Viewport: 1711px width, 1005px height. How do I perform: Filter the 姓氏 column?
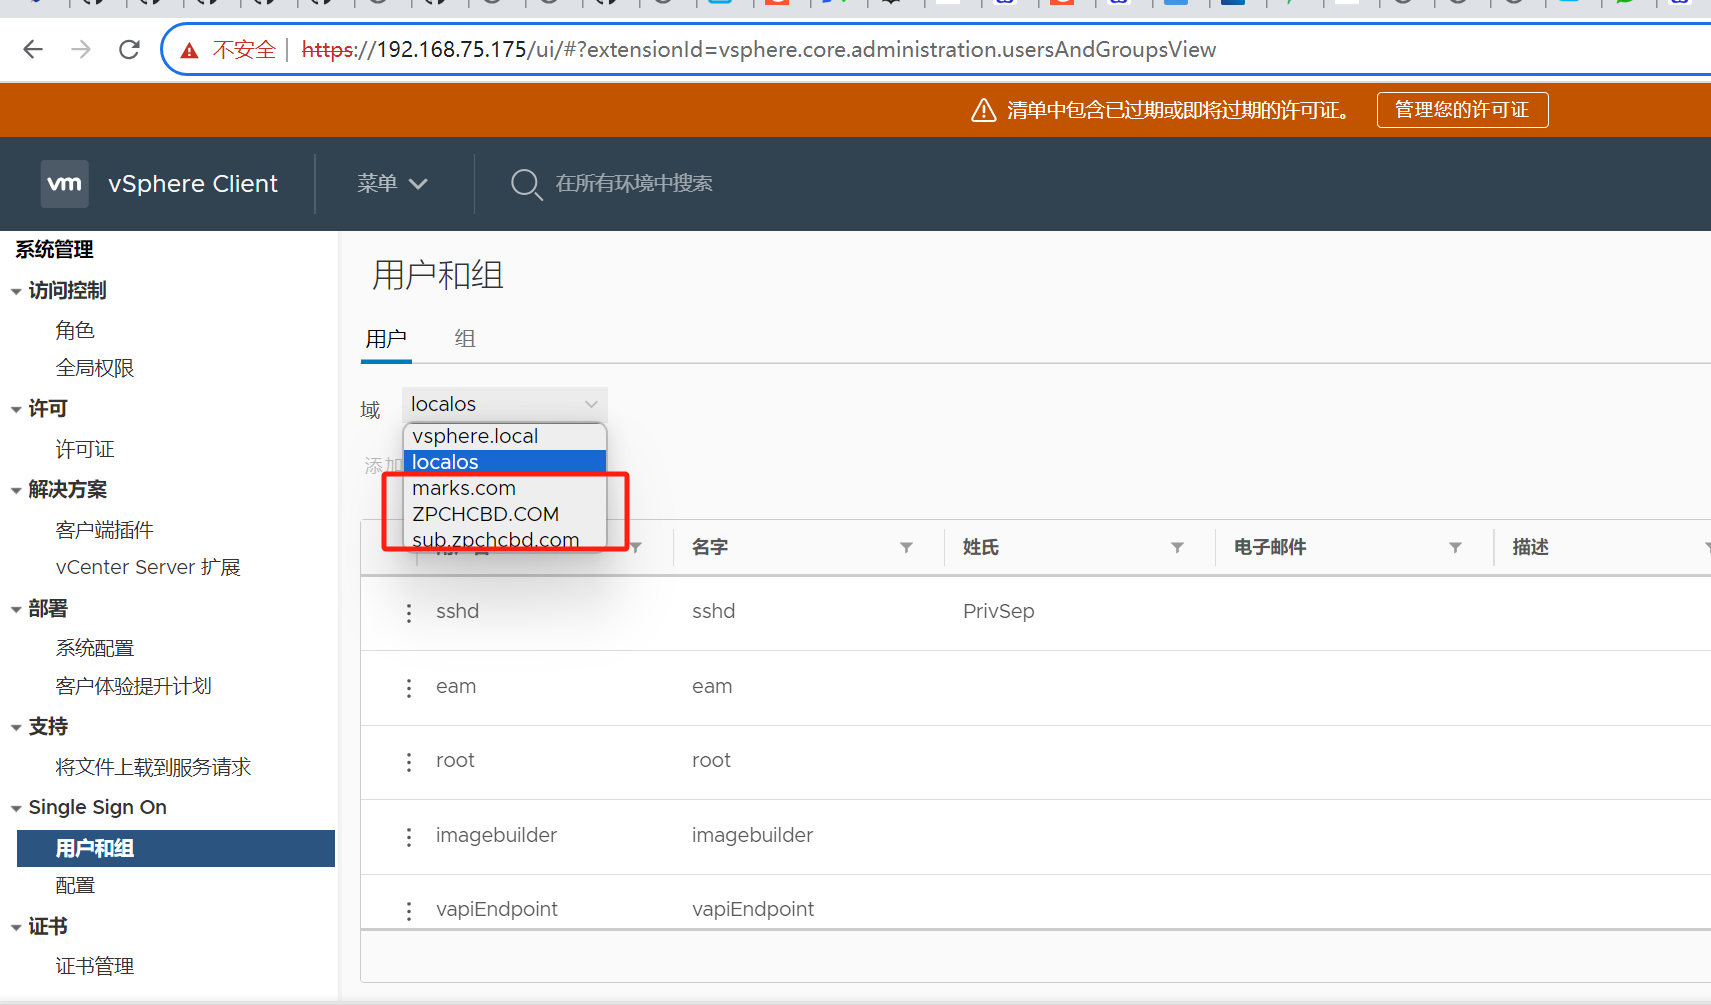pos(1177,547)
